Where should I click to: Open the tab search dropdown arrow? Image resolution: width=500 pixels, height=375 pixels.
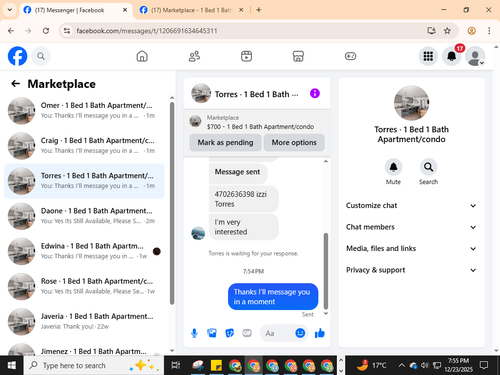(x=10, y=10)
